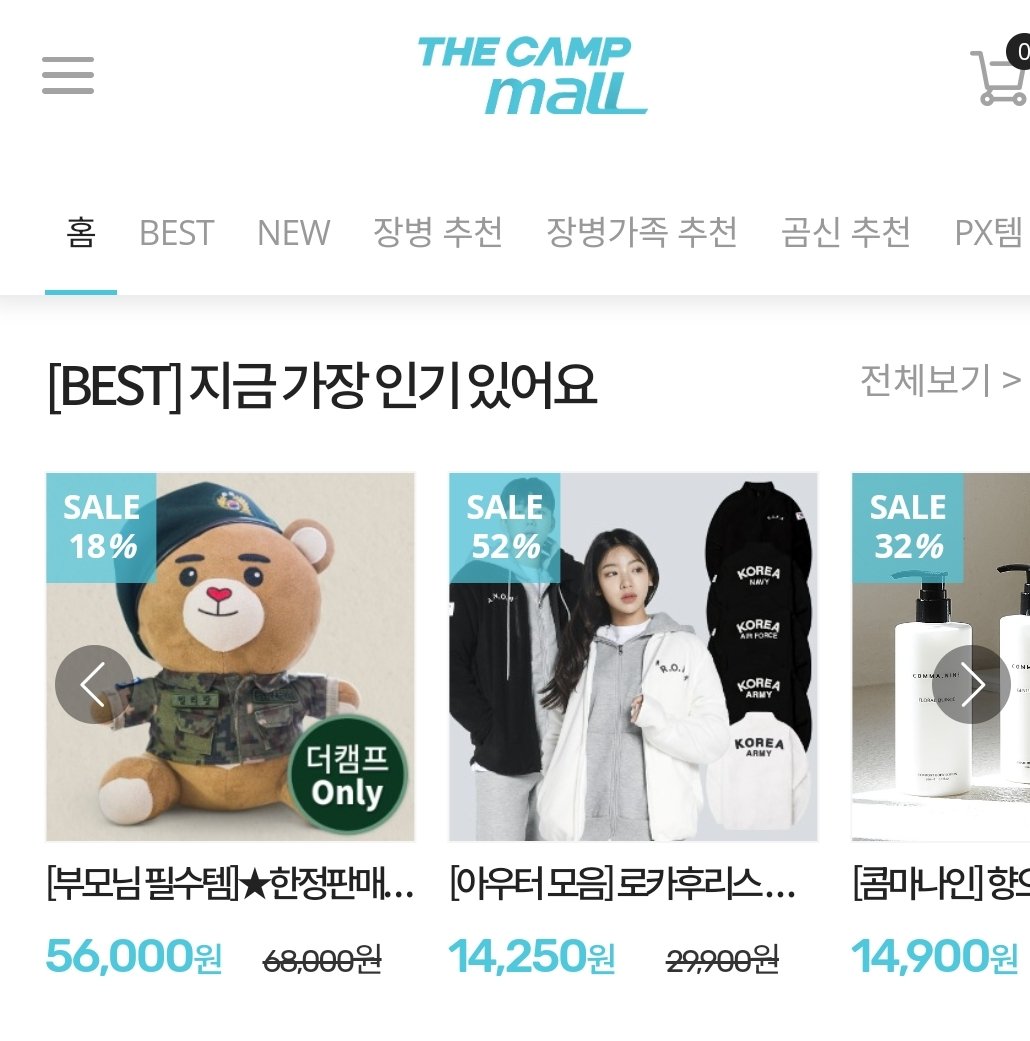Switch to the NEW tab
Screen dimensions: 1030x1041
(x=293, y=233)
